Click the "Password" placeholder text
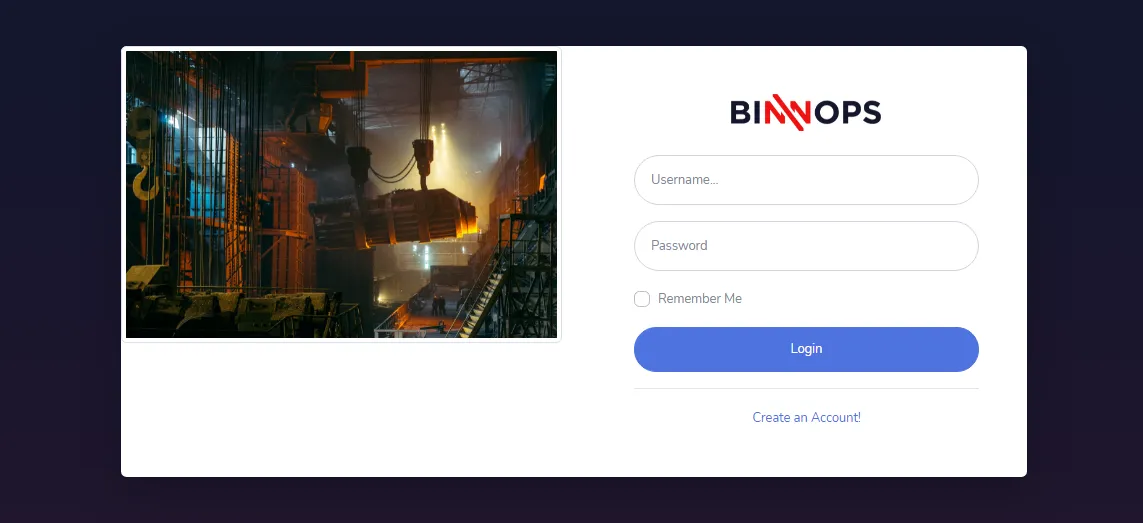This screenshot has height=523, width=1143. [x=679, y=246]
